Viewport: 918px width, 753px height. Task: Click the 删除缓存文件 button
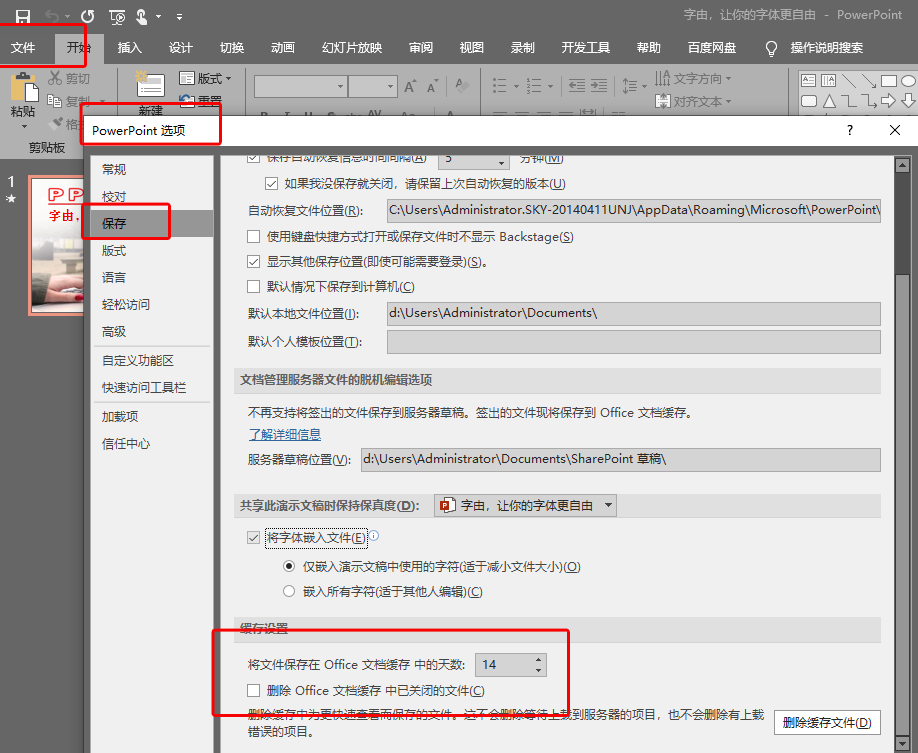(x=827, y=723)
